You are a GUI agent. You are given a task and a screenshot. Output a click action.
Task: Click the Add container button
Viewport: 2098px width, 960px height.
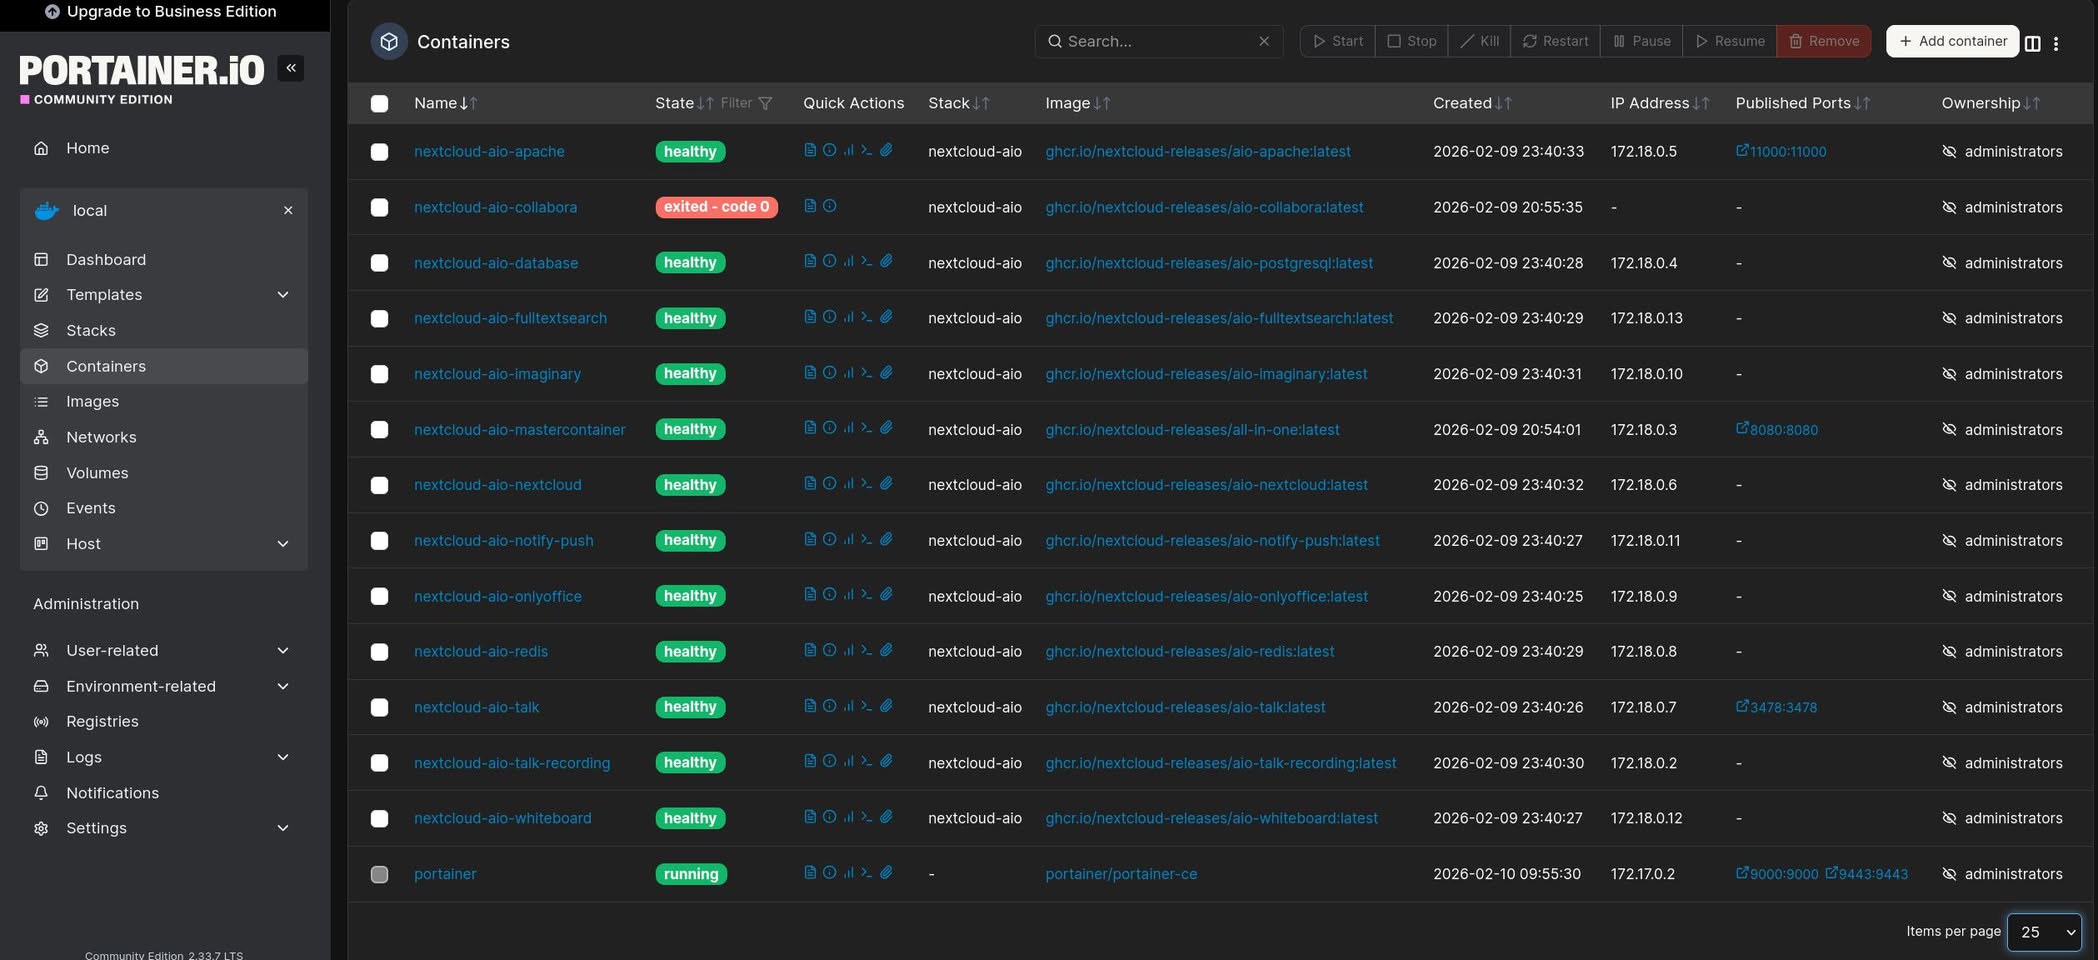coord(1952,41)
